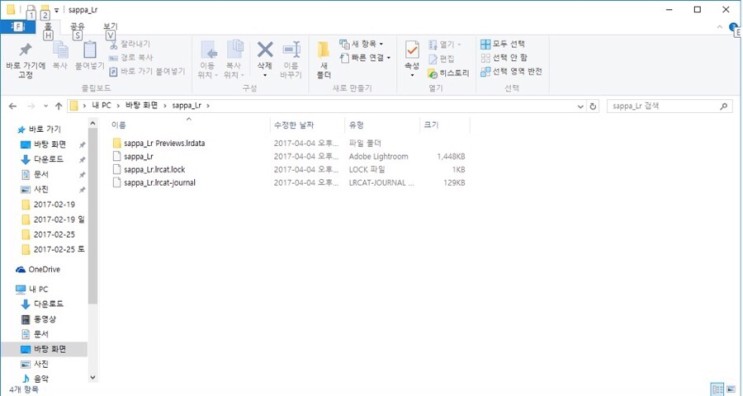Select 내 PC in the navigation pane
The height and width of the screenshot is (396, 743).
pos(38,289)
